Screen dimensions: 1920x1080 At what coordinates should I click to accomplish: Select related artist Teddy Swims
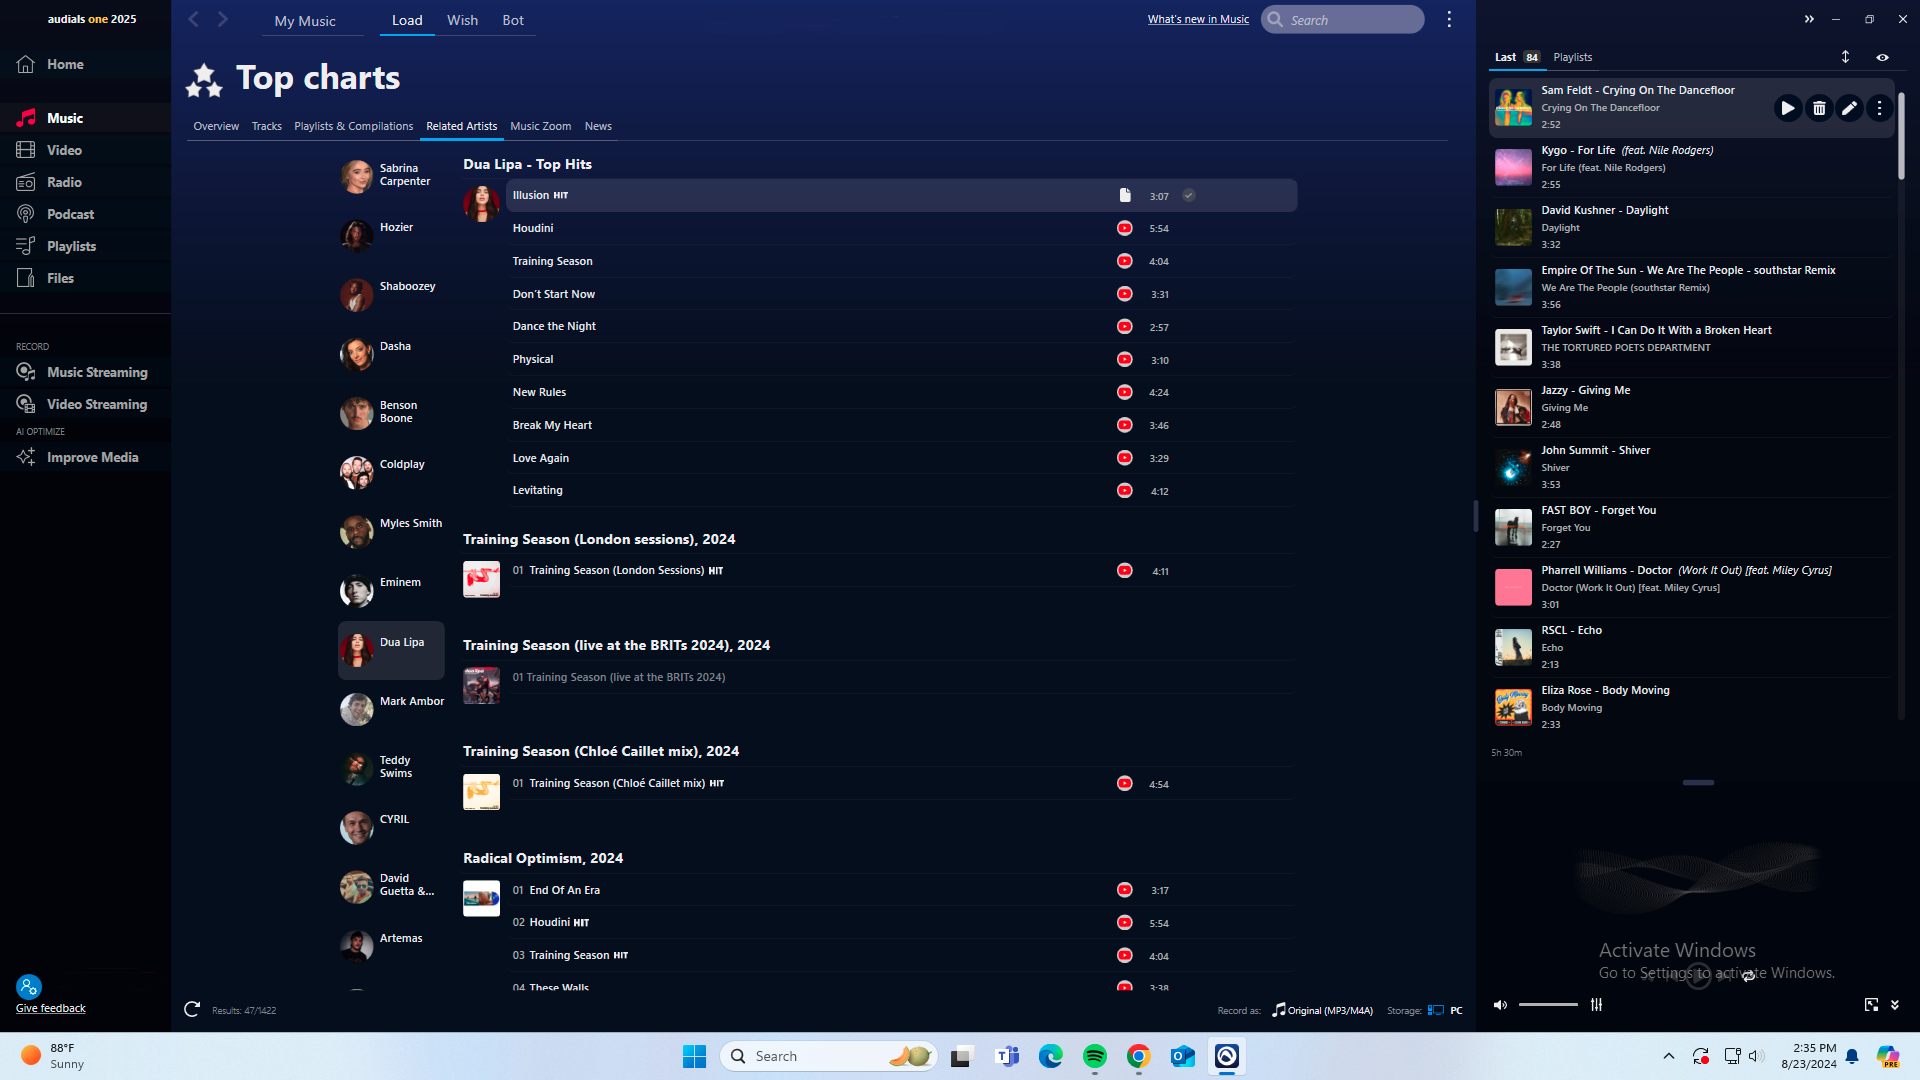click(x=391, y=767)
